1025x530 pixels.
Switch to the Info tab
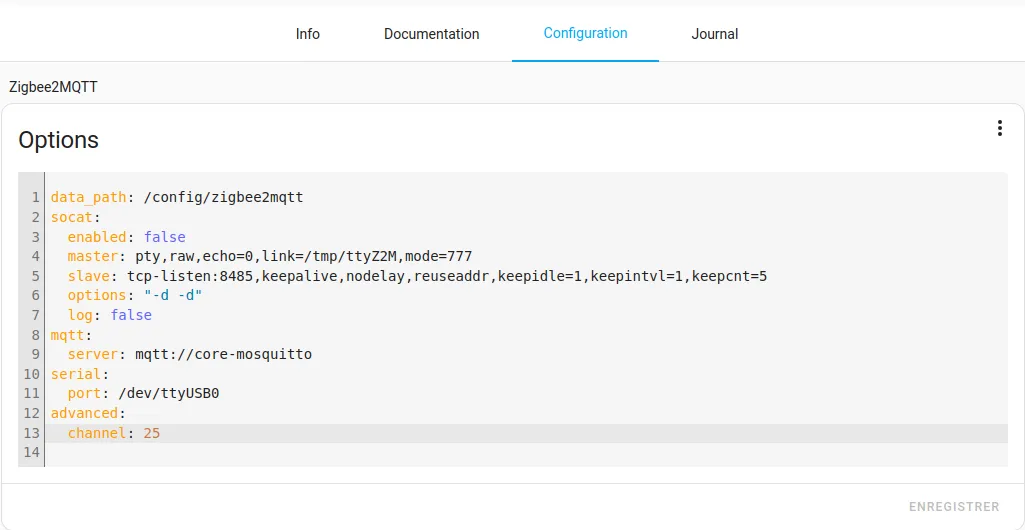pos(308,34)
